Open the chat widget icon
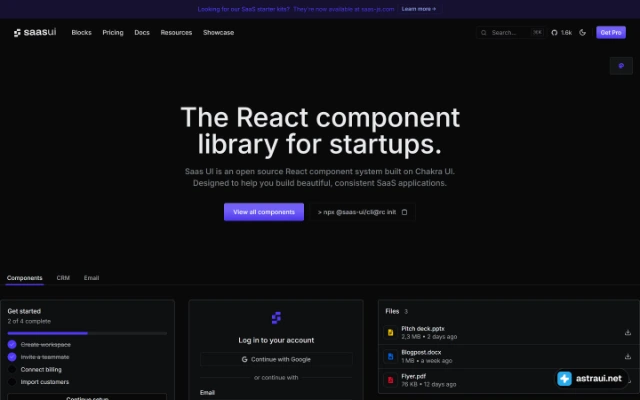 [621, 66]
